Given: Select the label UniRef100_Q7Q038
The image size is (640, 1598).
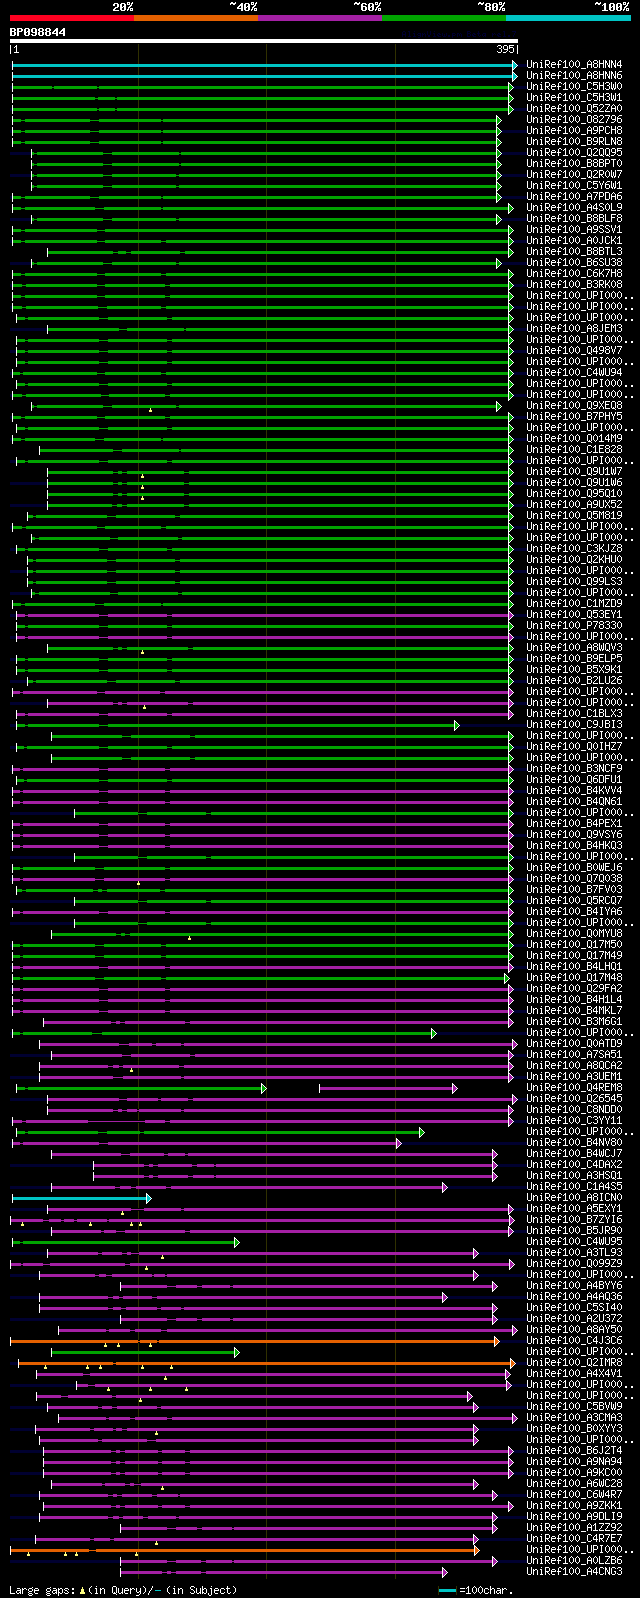Looking at the screenshot, I should (x=574, y=878).
